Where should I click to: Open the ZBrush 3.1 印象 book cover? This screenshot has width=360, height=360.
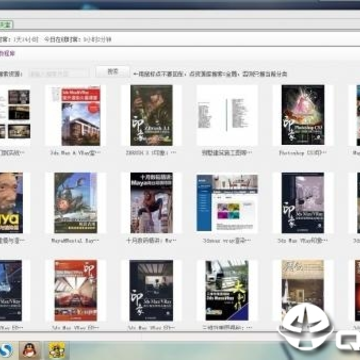[151, 115]
